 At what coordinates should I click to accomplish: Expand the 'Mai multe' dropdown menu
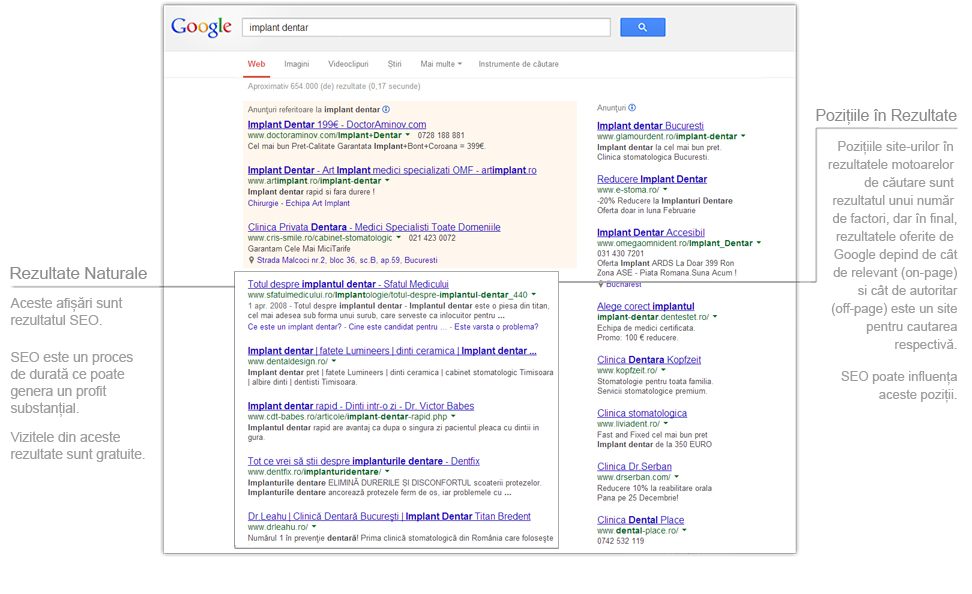pyautogui.click(x=441, y=64)
